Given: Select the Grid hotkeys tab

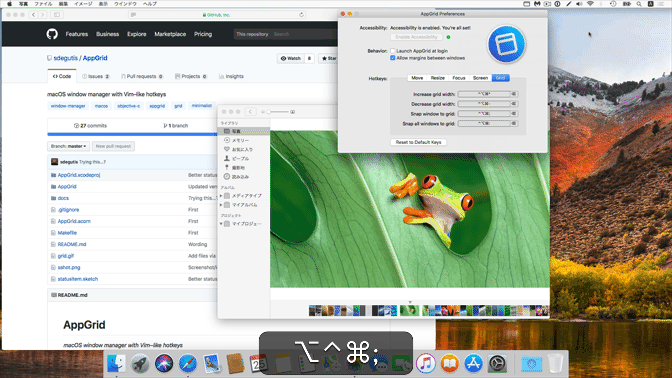Looking at the screenshot, I should pyautogui.click(x=500, y=78).
